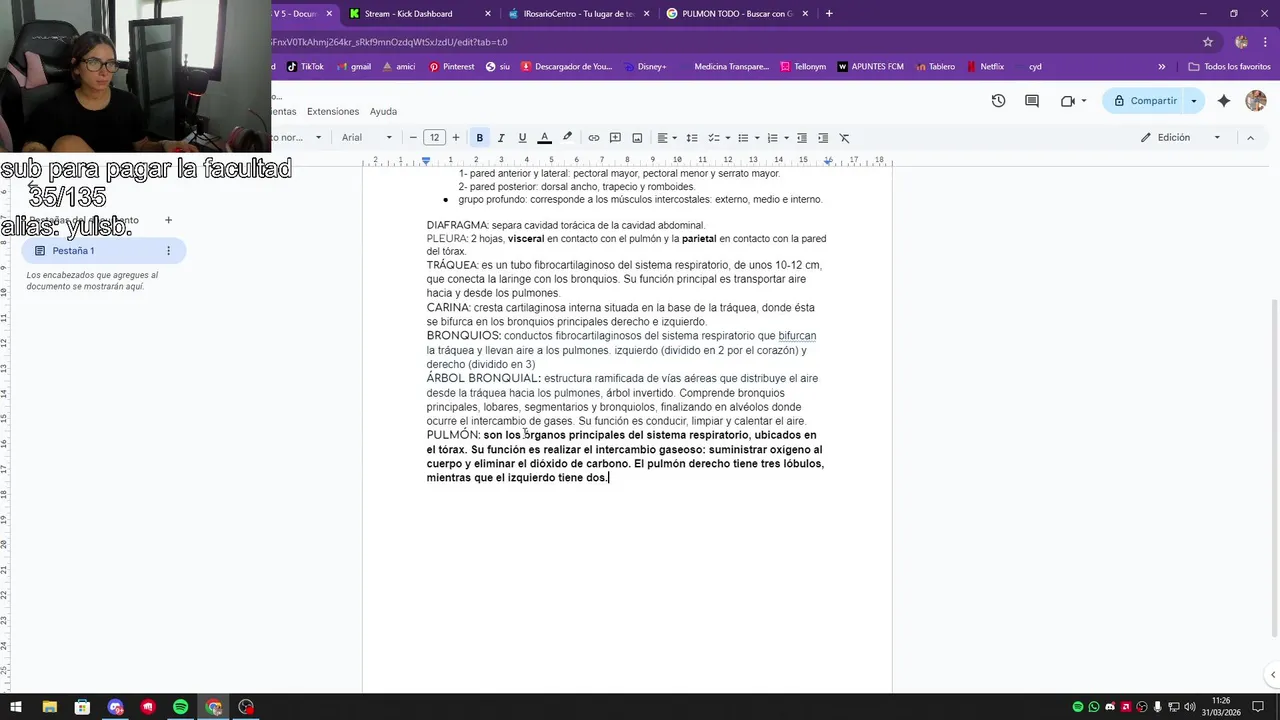Image resolution: width=1280 pixels, height=720 pixels.
Task: Open a new browser tab
Action: pyautogui.click(x=829, y=14)
